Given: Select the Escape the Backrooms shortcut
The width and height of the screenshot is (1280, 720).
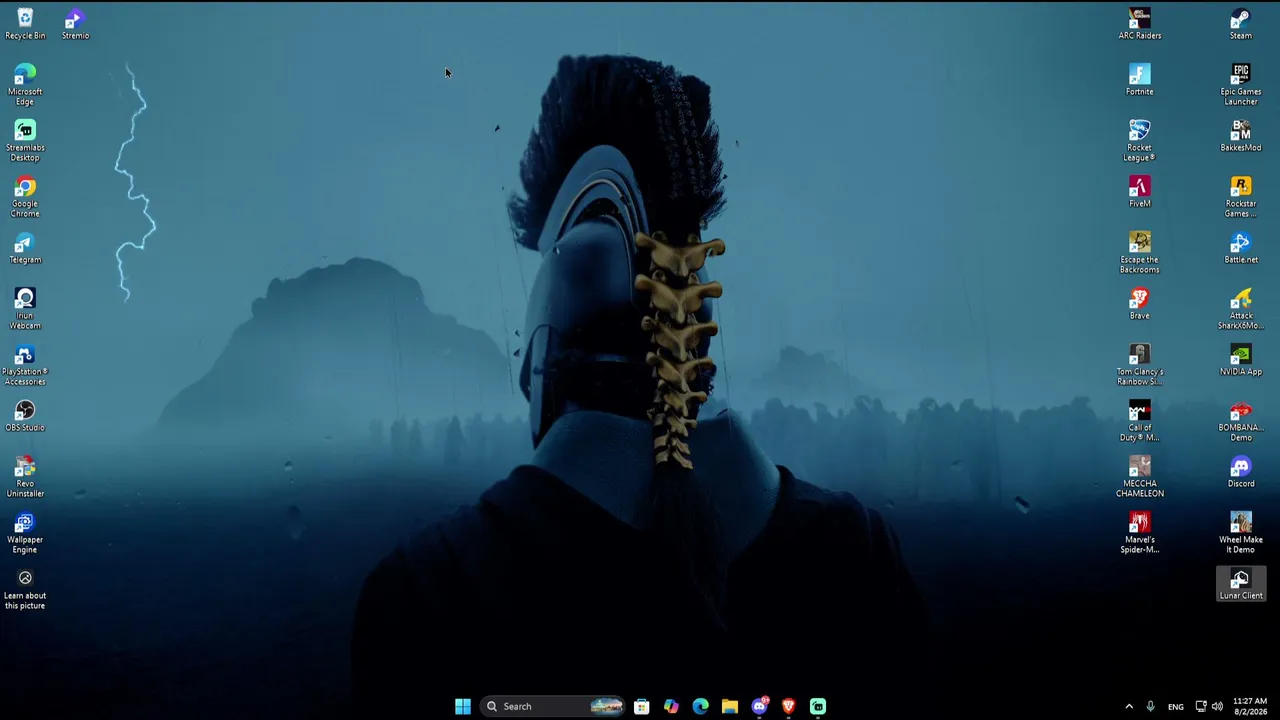Looking at the screenshot, I should [x=1140, y=253].
